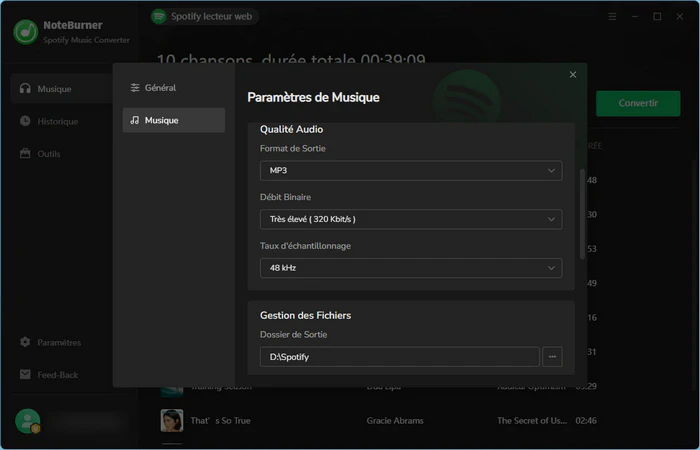Viewport: 700px width, 450px height.
Task: Click the Spotify logo in the top bar
Action: coord(158,17)
